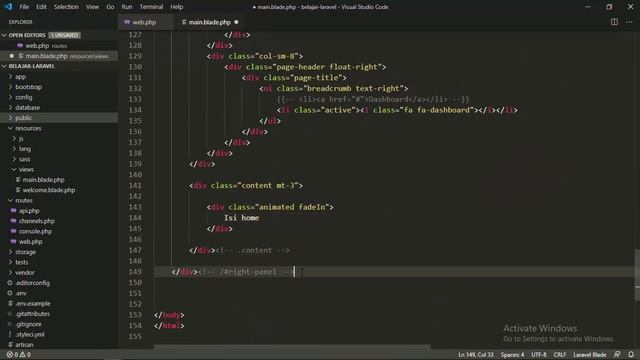640x360 pixels.
Task: Open the Run menu
Action: [x=127, y=7]
